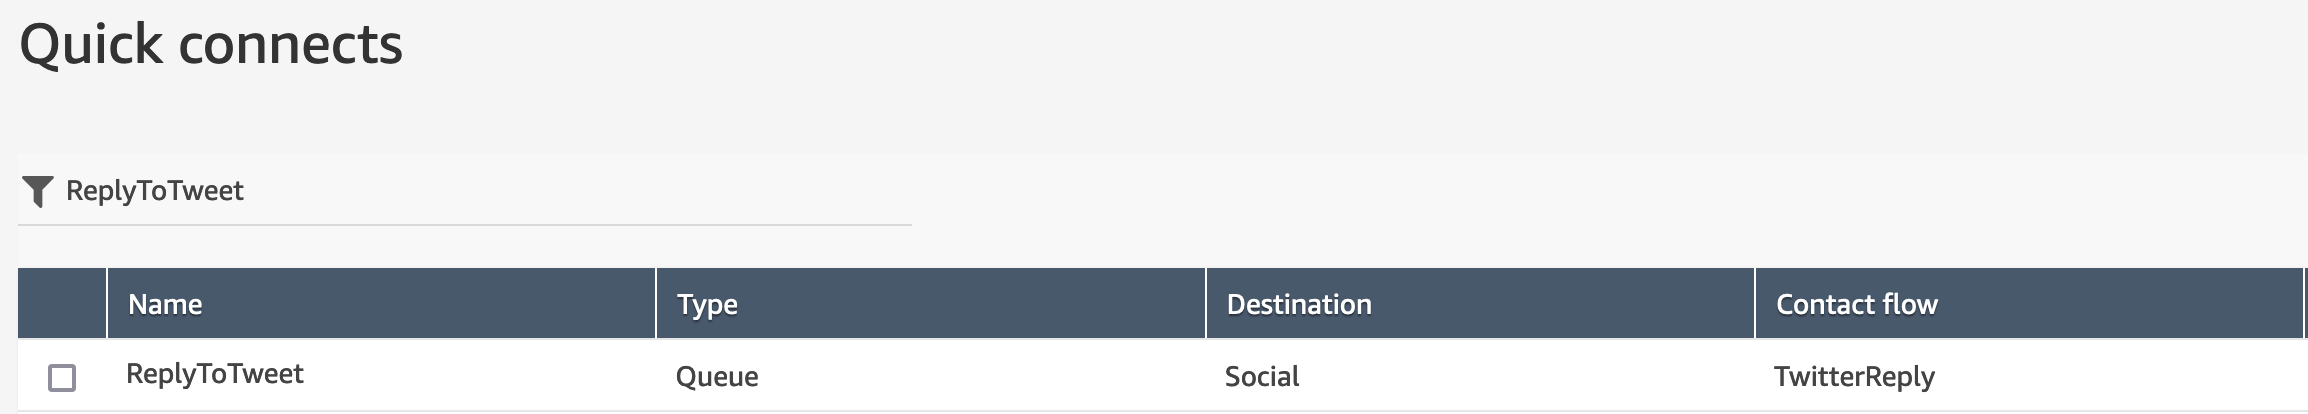Sort the table by Name column

point(165,304)
